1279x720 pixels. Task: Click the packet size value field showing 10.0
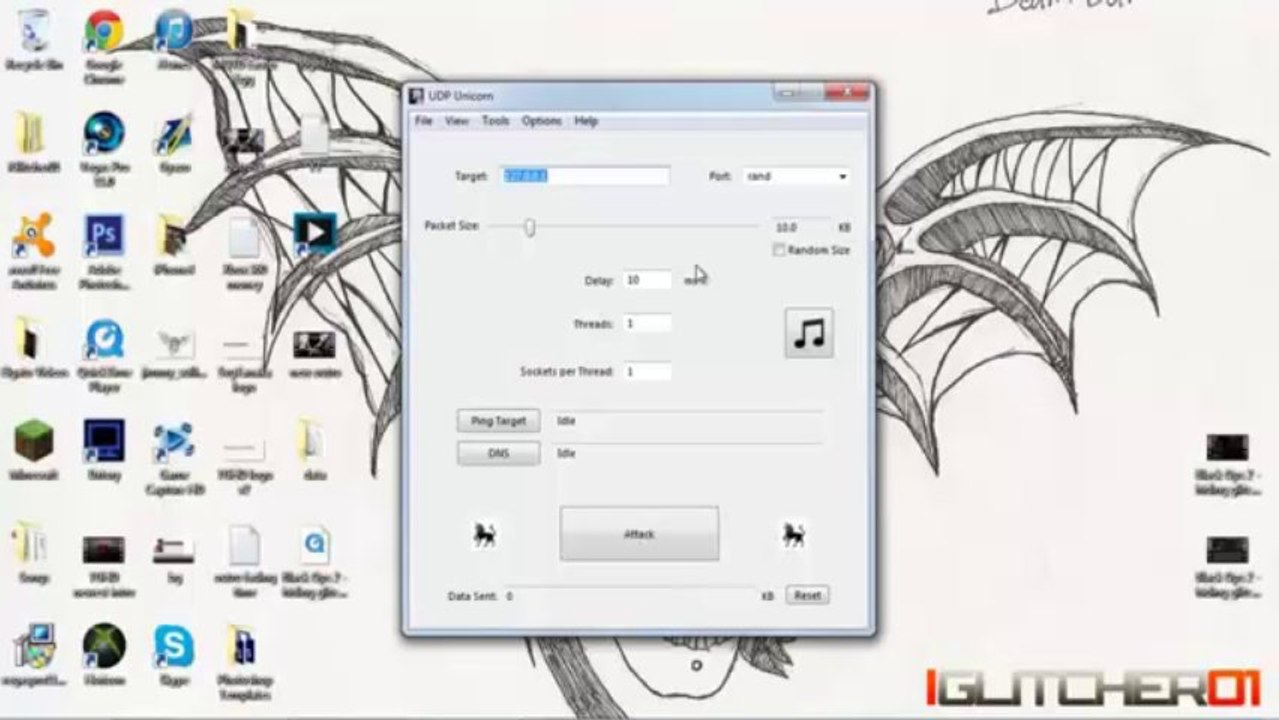click(800, 228)
